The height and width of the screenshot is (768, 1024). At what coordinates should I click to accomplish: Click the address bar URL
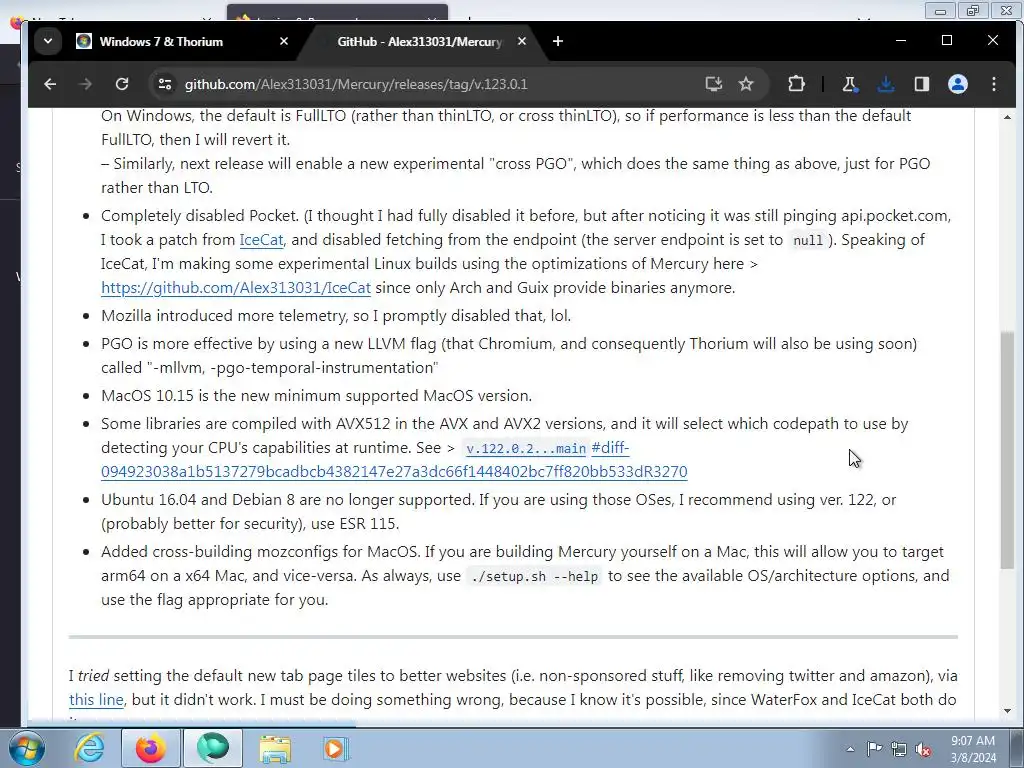[x=356, y=84]
